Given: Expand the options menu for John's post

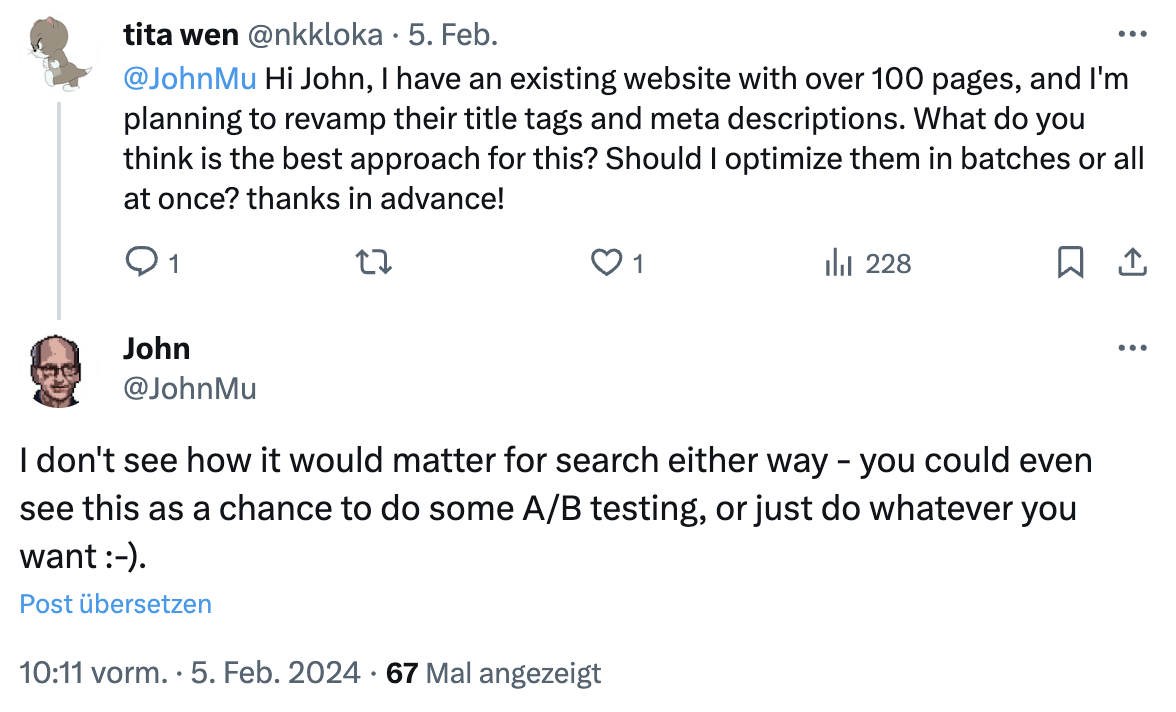Looking at the screenshot, I should pos(1131,347).
